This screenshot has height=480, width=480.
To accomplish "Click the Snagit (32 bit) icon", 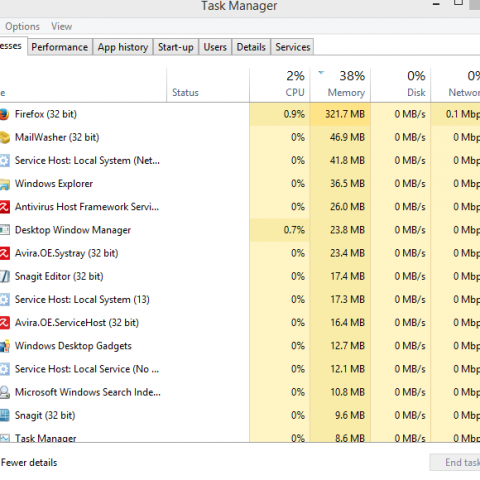I will click(x=5, y=415).
